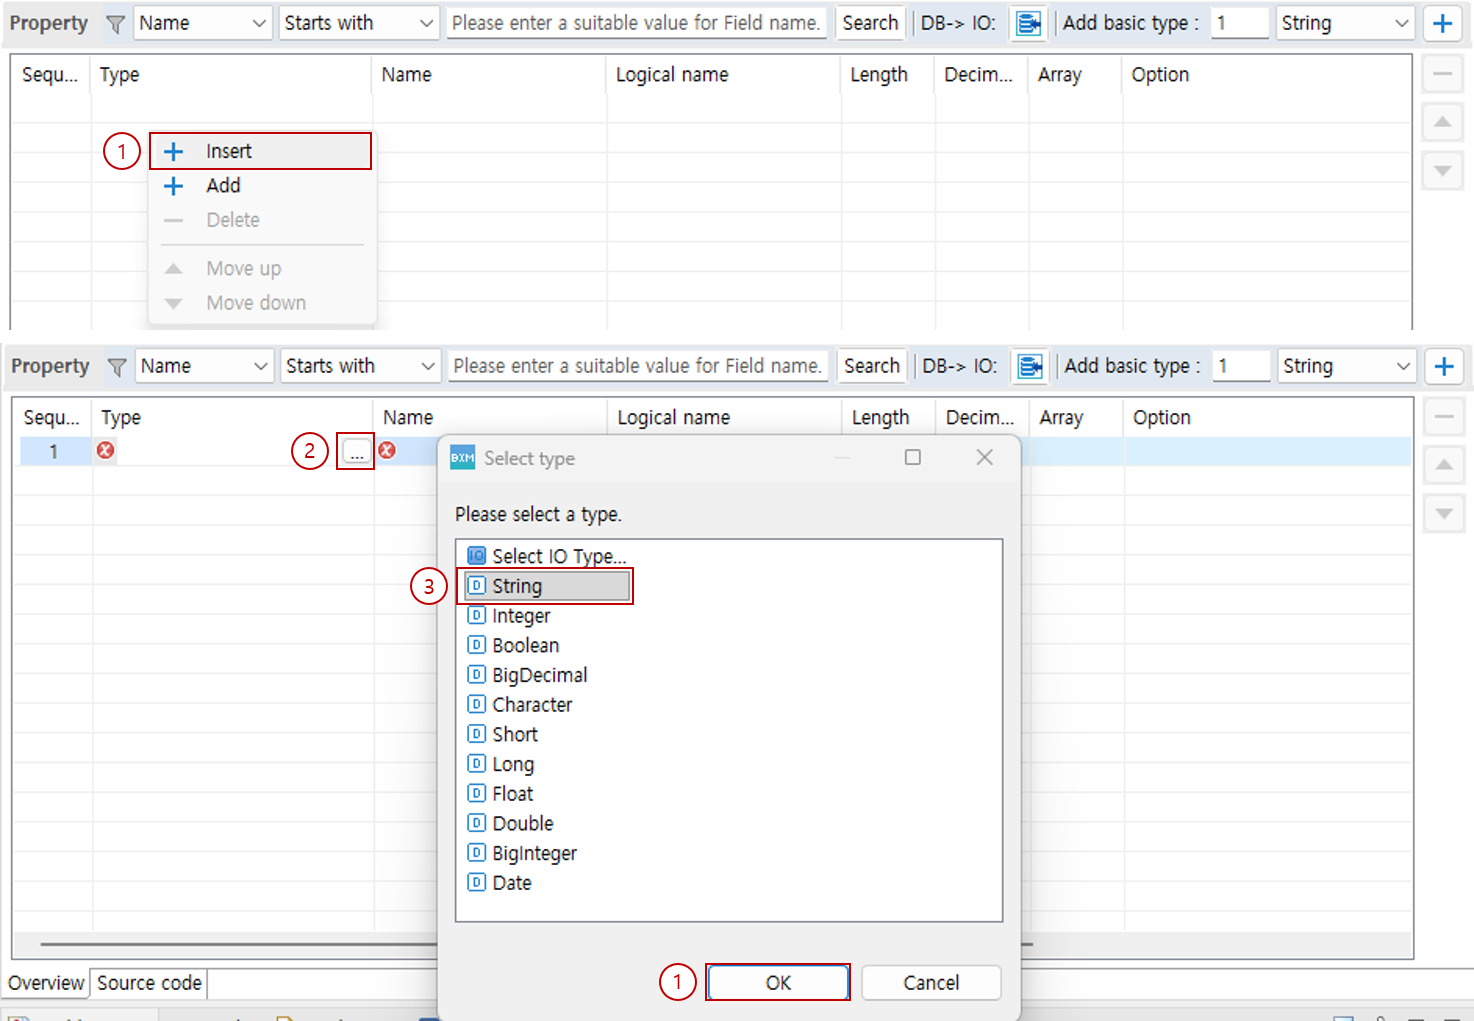Click the plus icon to add basic type

coord(1443,22)
